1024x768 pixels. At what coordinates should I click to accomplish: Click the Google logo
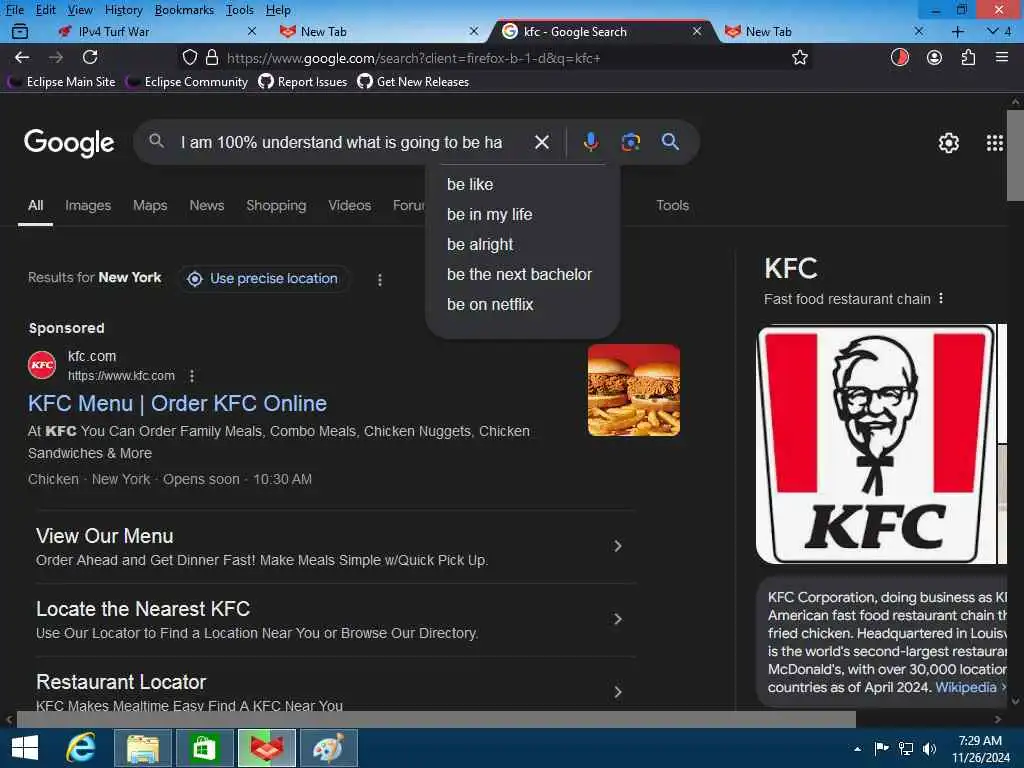pos(69,142)
